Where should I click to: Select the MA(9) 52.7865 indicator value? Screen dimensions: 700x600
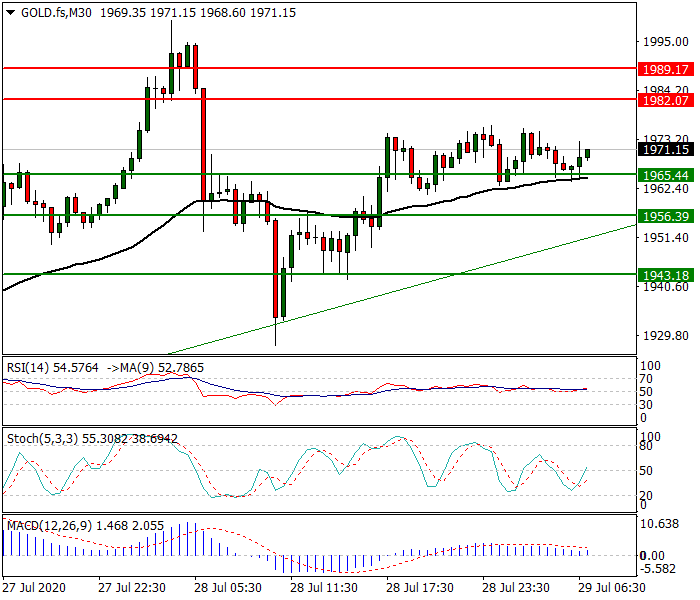point(161,368)
